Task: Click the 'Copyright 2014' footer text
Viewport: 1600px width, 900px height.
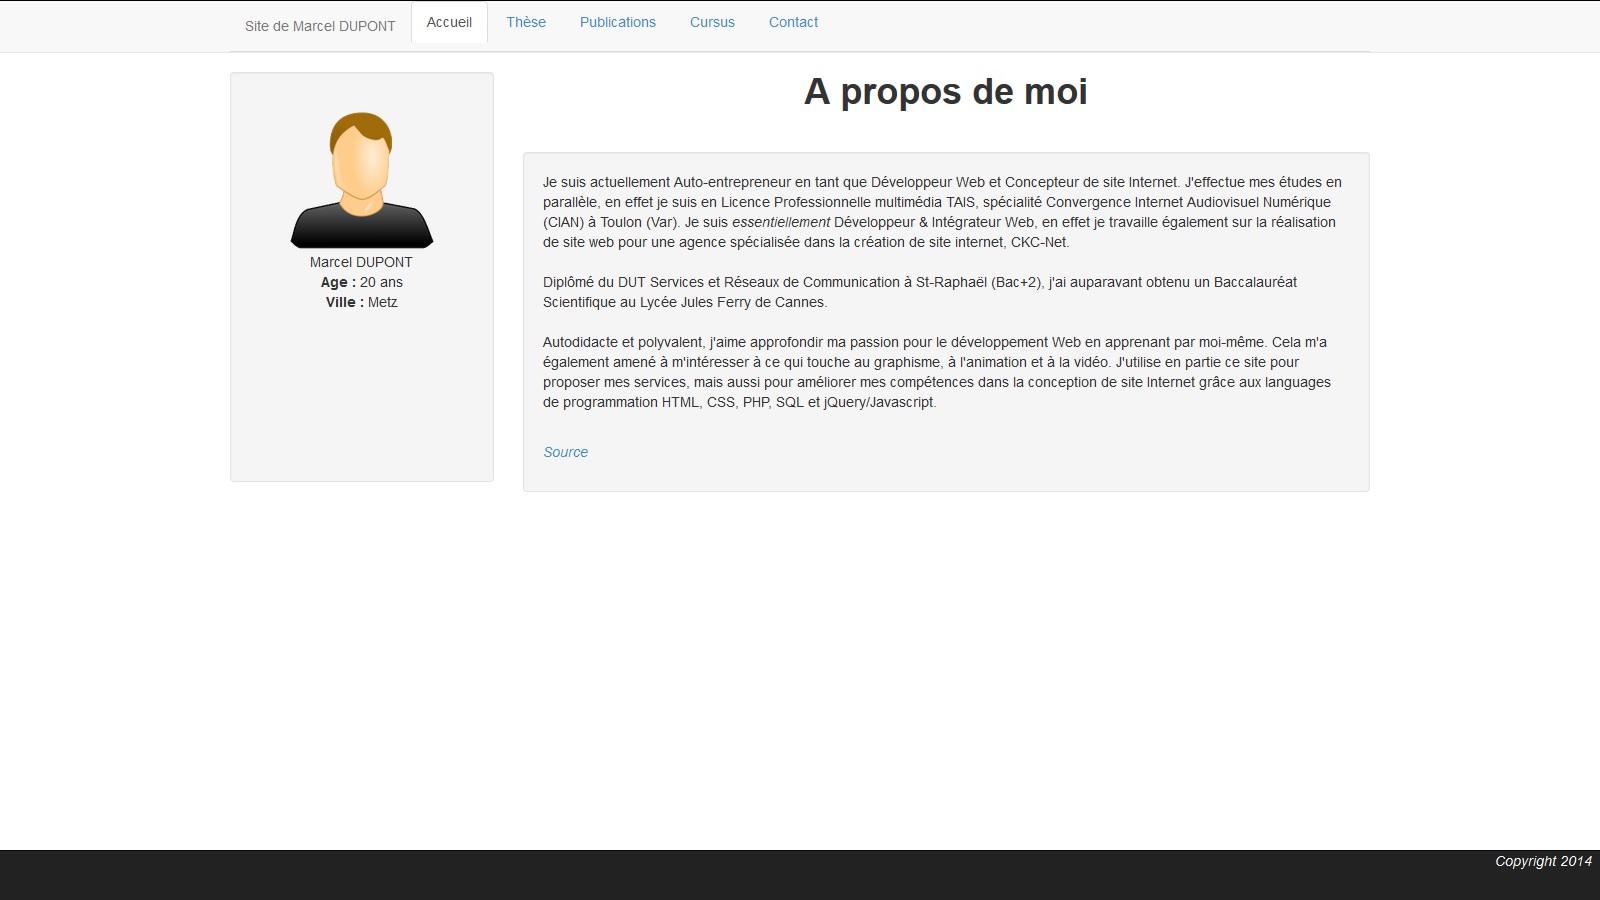Action: pyautogui.click(x=1543, y=861)
